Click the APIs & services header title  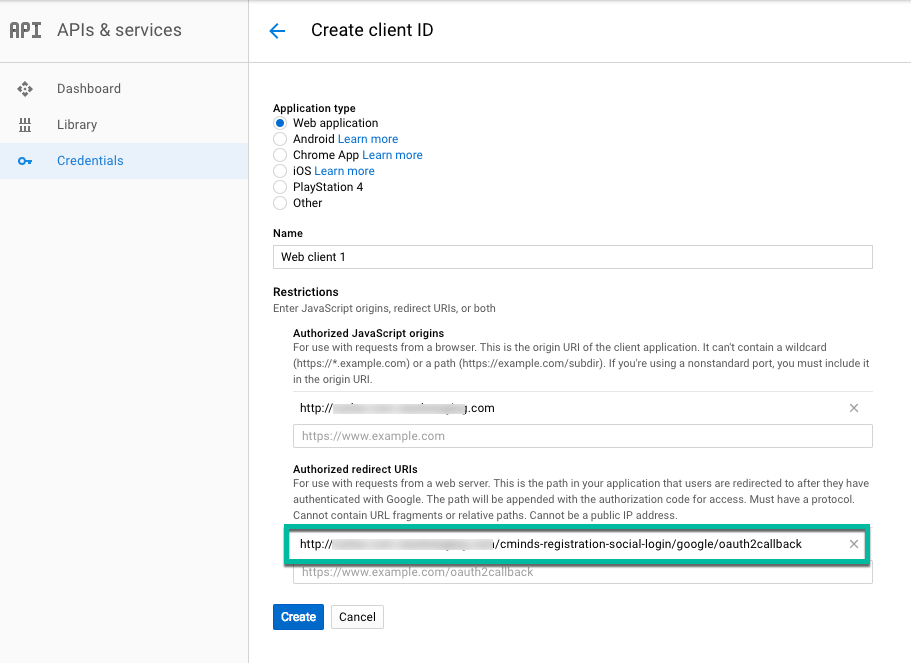tap(119, 30)
